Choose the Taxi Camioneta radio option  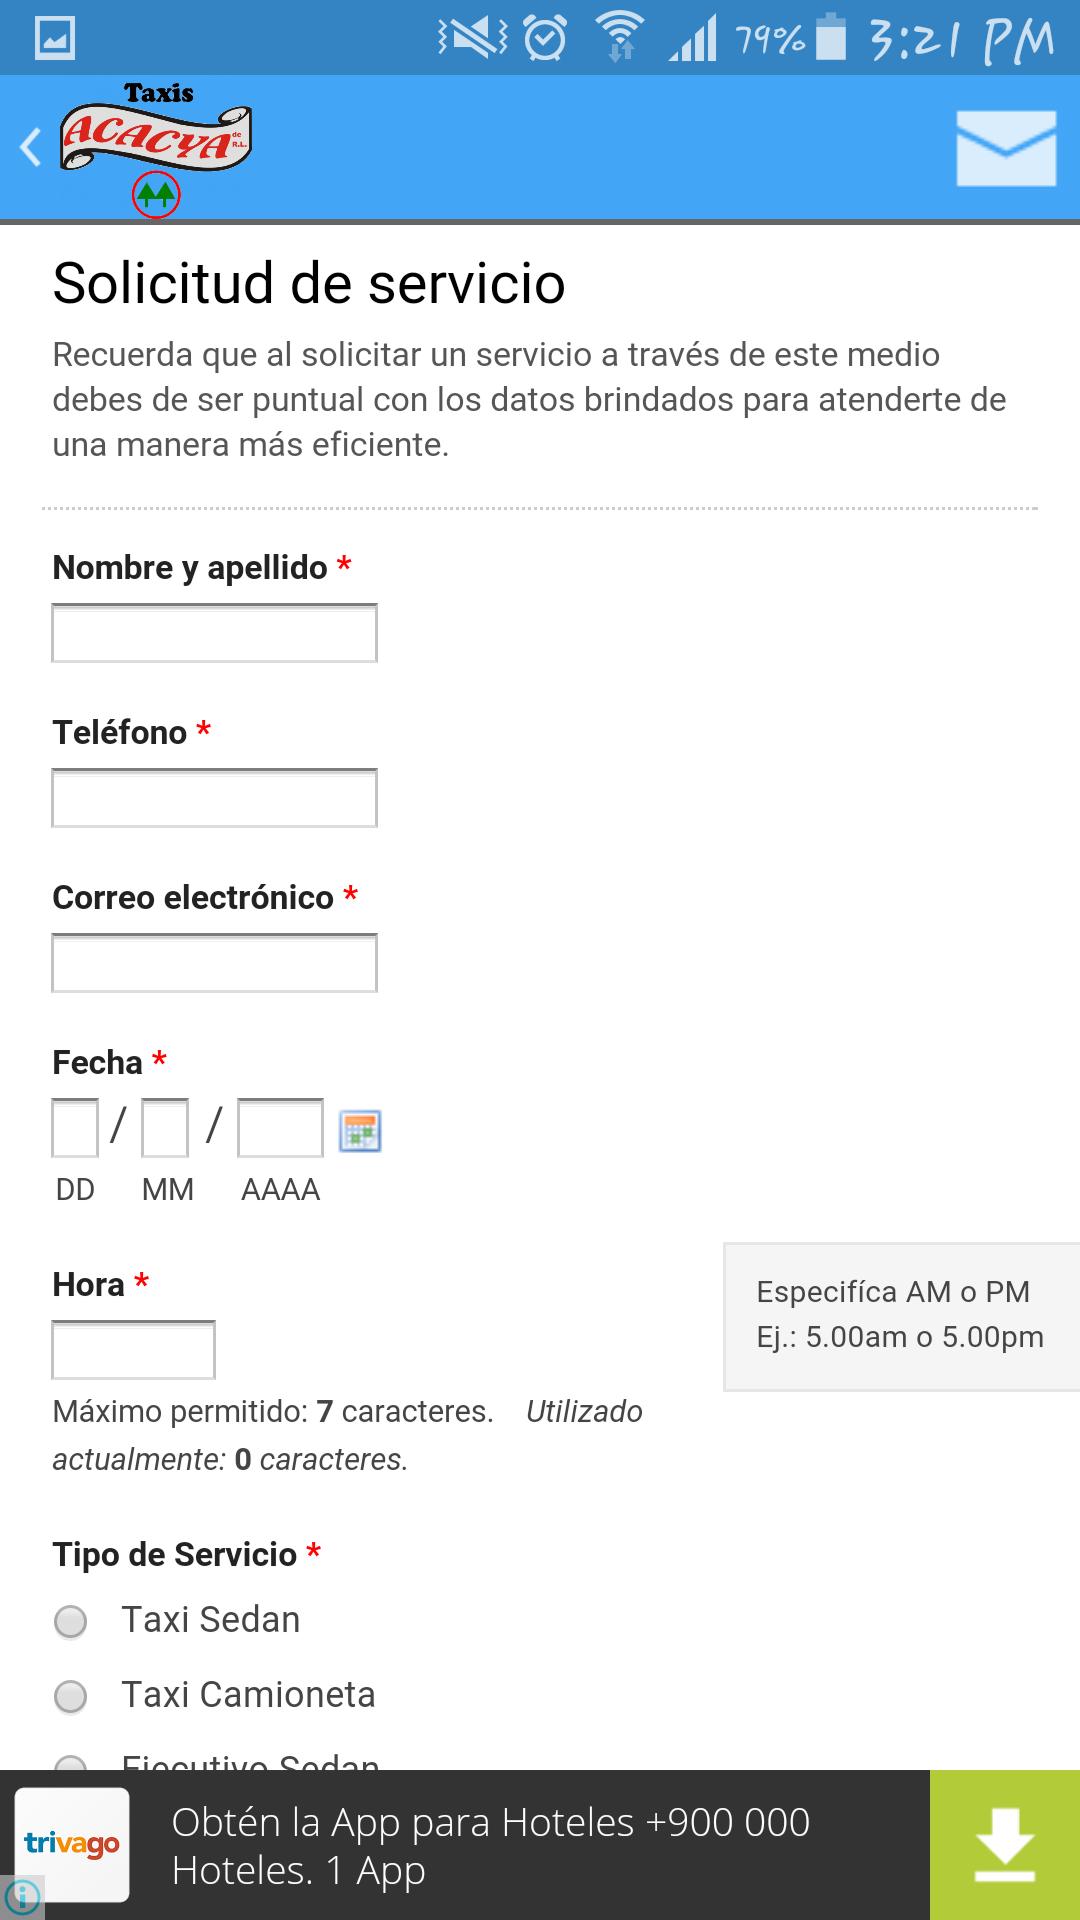(70, 1696)
